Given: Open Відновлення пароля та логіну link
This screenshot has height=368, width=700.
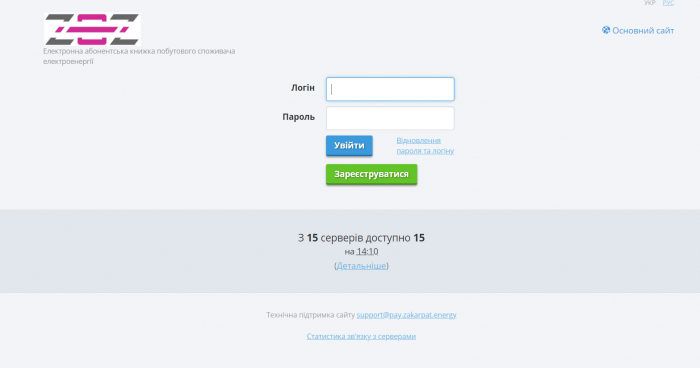Looking at the screenshot, I should [x=425, y=146].
